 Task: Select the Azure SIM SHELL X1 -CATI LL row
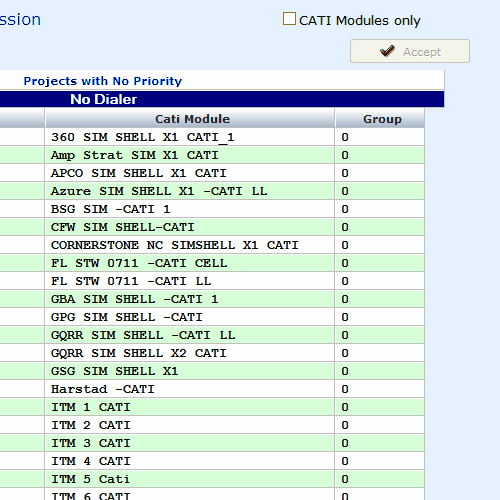[212, 191]
